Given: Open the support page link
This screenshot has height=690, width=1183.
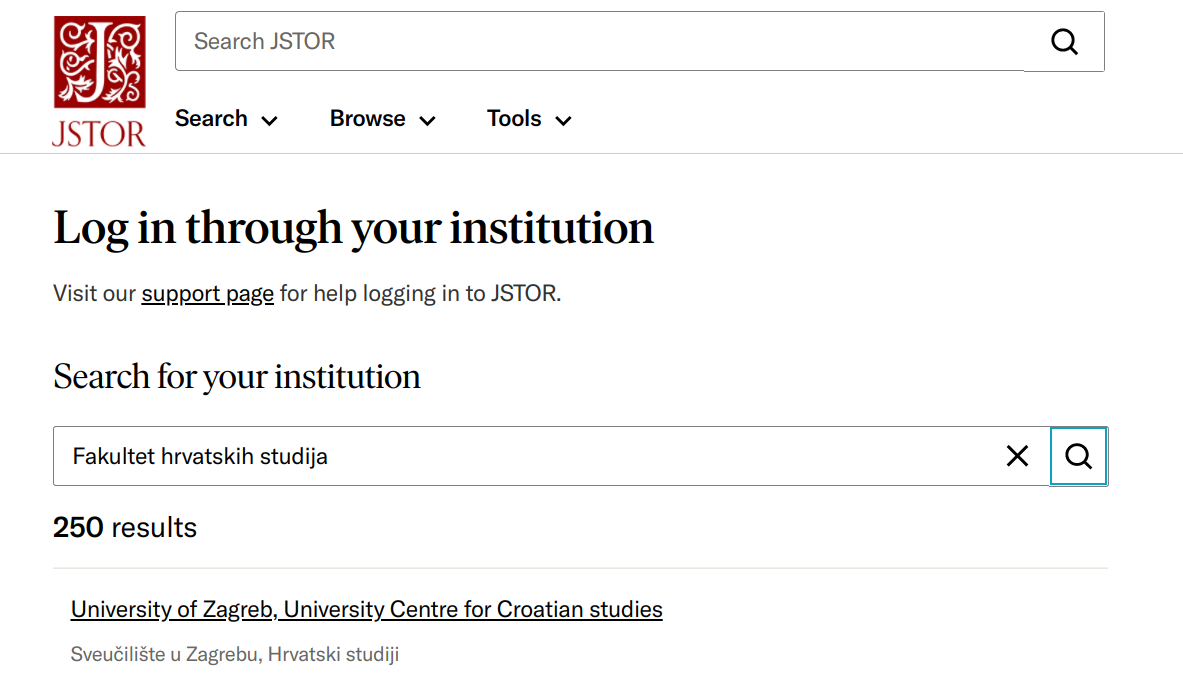Looking at the screenshot, I should pyautogui.click(x=207, y=293).
